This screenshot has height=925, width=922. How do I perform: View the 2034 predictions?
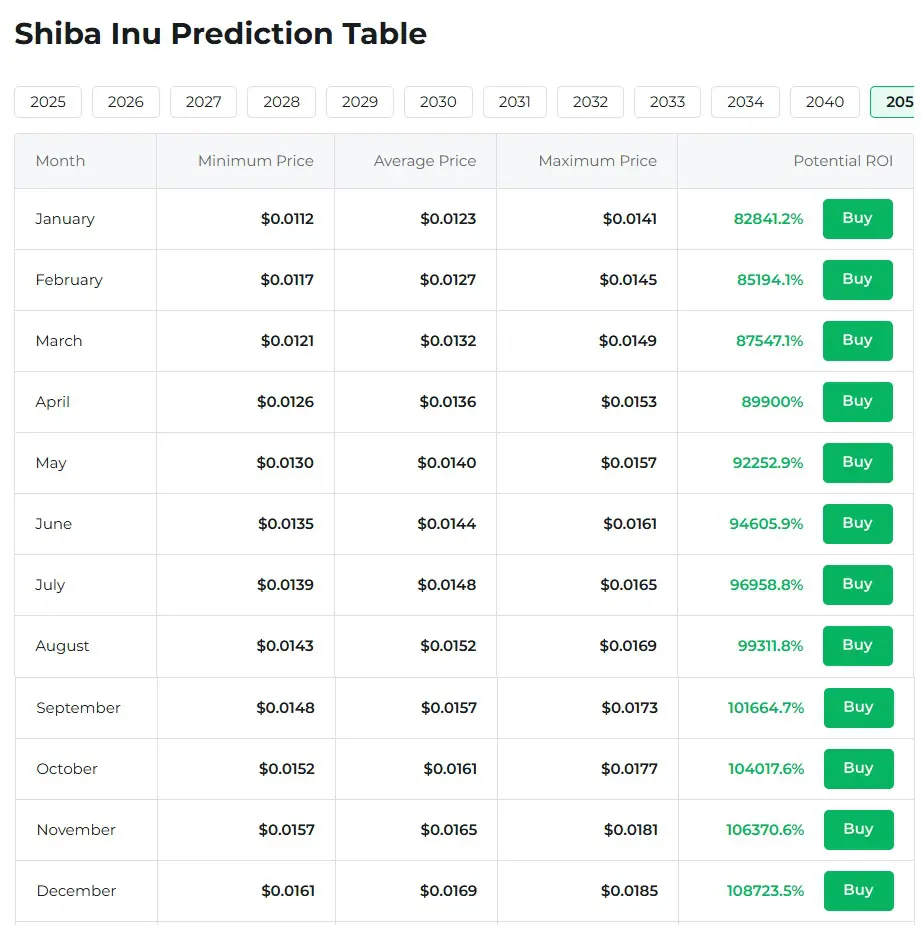pos(745,101)
